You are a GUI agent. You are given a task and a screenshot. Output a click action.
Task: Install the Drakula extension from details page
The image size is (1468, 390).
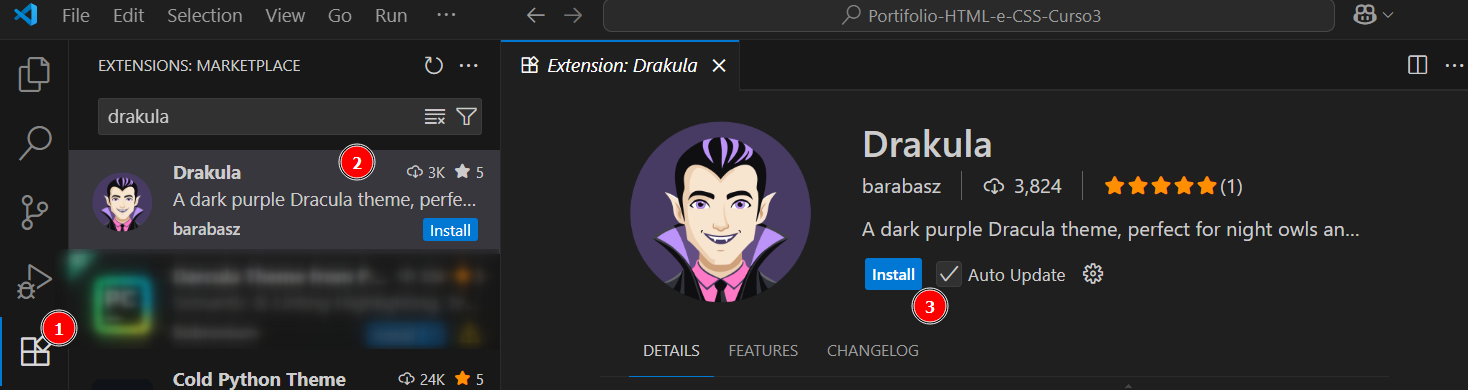point(893,274)
